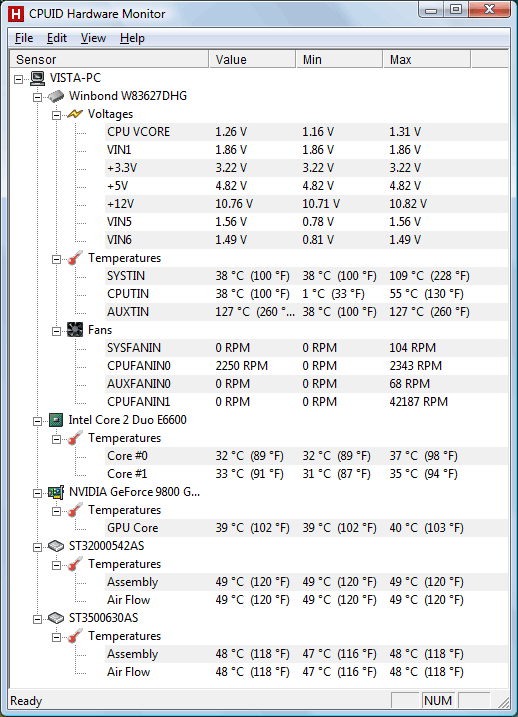518x717 pixels.
Task: Select the AUXTIN temperature row
Action: pos(306,312)
